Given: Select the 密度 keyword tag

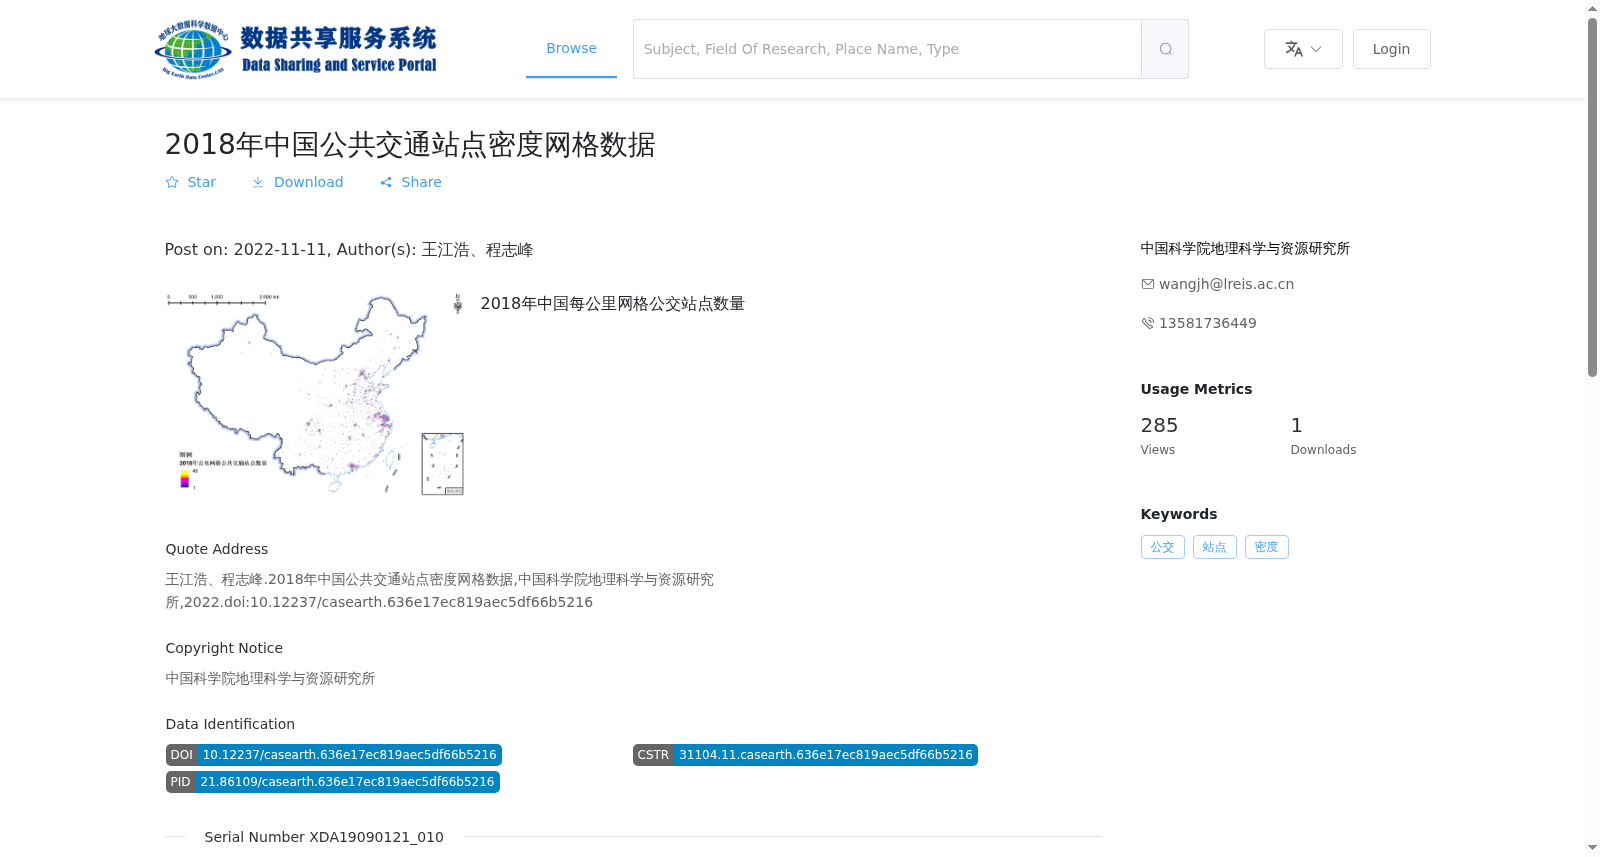Looking at the screenshot, I should [1266, 547].
